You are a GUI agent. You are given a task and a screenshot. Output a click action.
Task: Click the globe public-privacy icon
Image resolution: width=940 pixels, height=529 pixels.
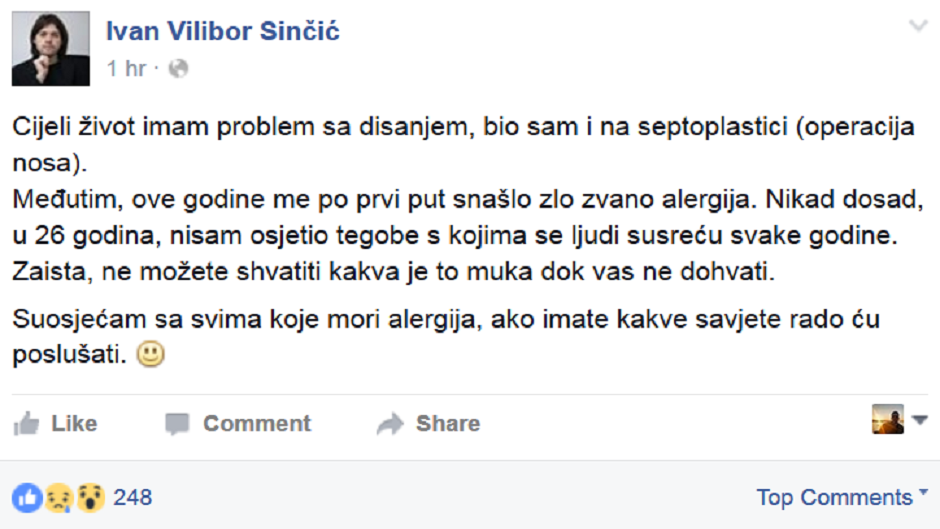(179, 69)
